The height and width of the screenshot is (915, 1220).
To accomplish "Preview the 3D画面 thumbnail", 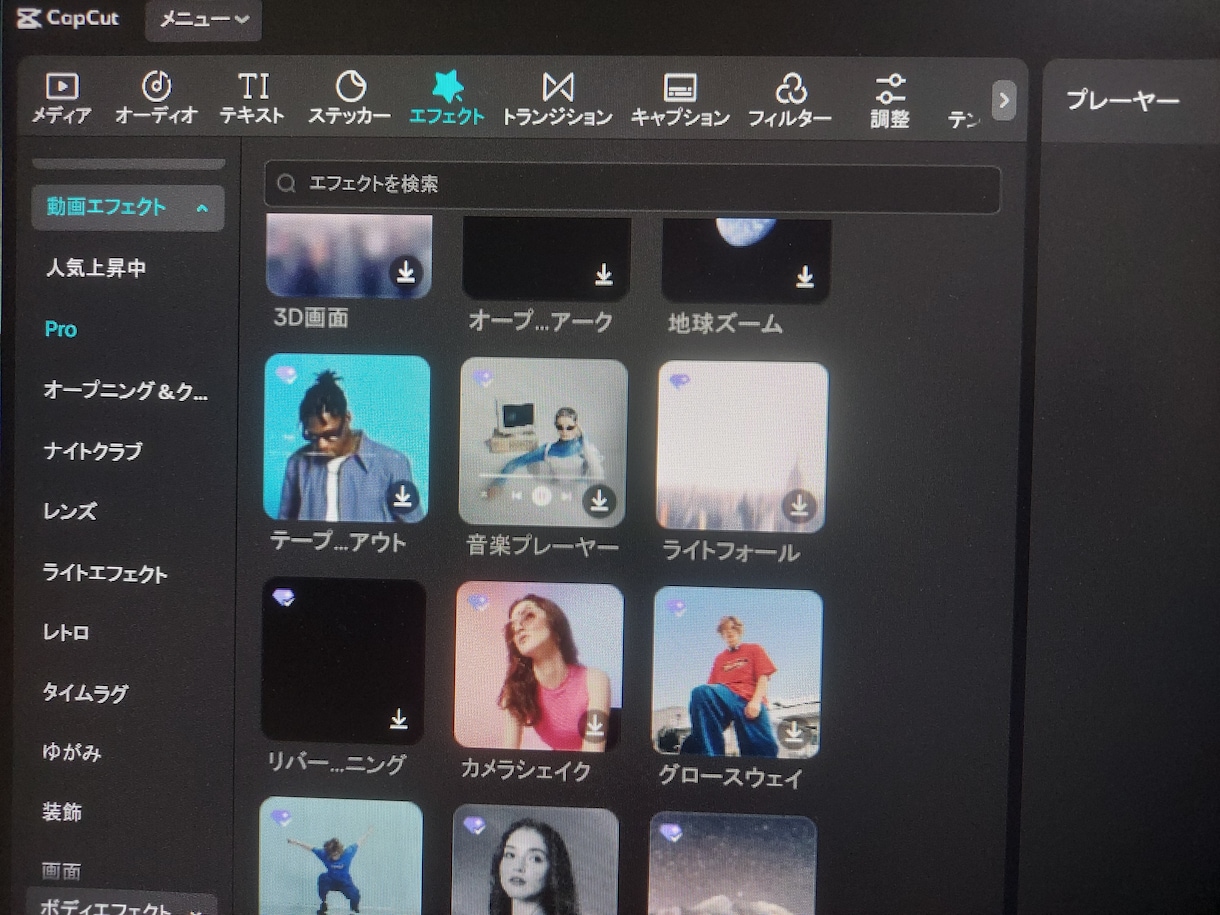I will click(x=348, y=256).
